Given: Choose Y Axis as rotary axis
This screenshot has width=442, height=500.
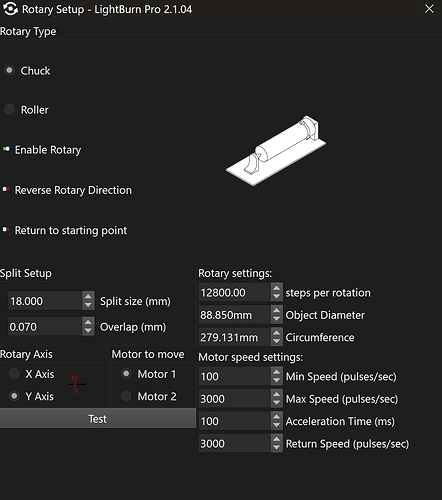Looking at the screenshot, I should pyautogui.click(x=14, y=396).
